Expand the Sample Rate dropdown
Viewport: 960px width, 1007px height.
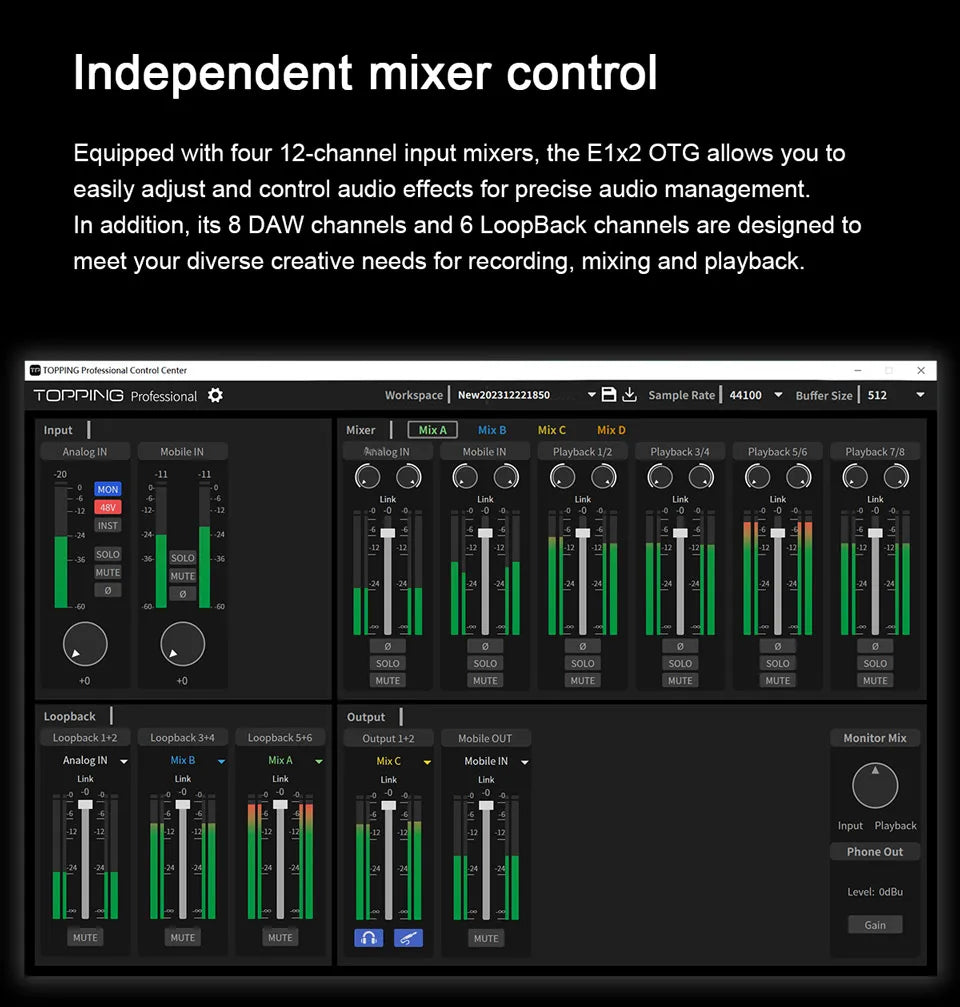coord(778,395)
